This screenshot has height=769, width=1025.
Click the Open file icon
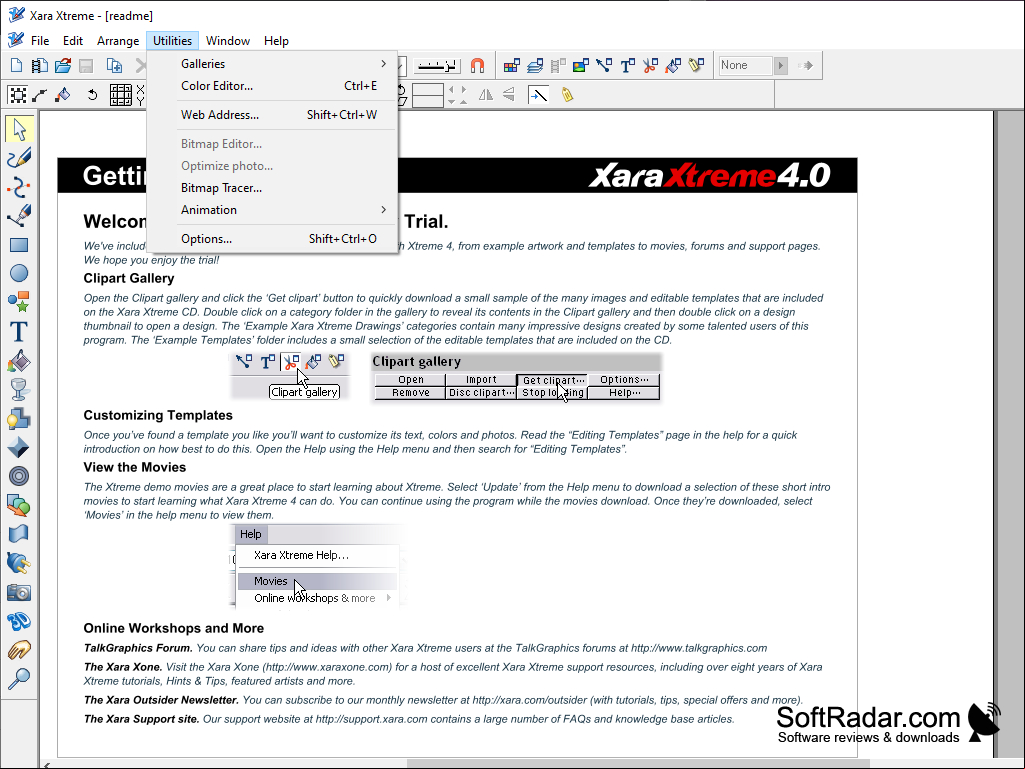pyautogui.click(x=63, y=65)
